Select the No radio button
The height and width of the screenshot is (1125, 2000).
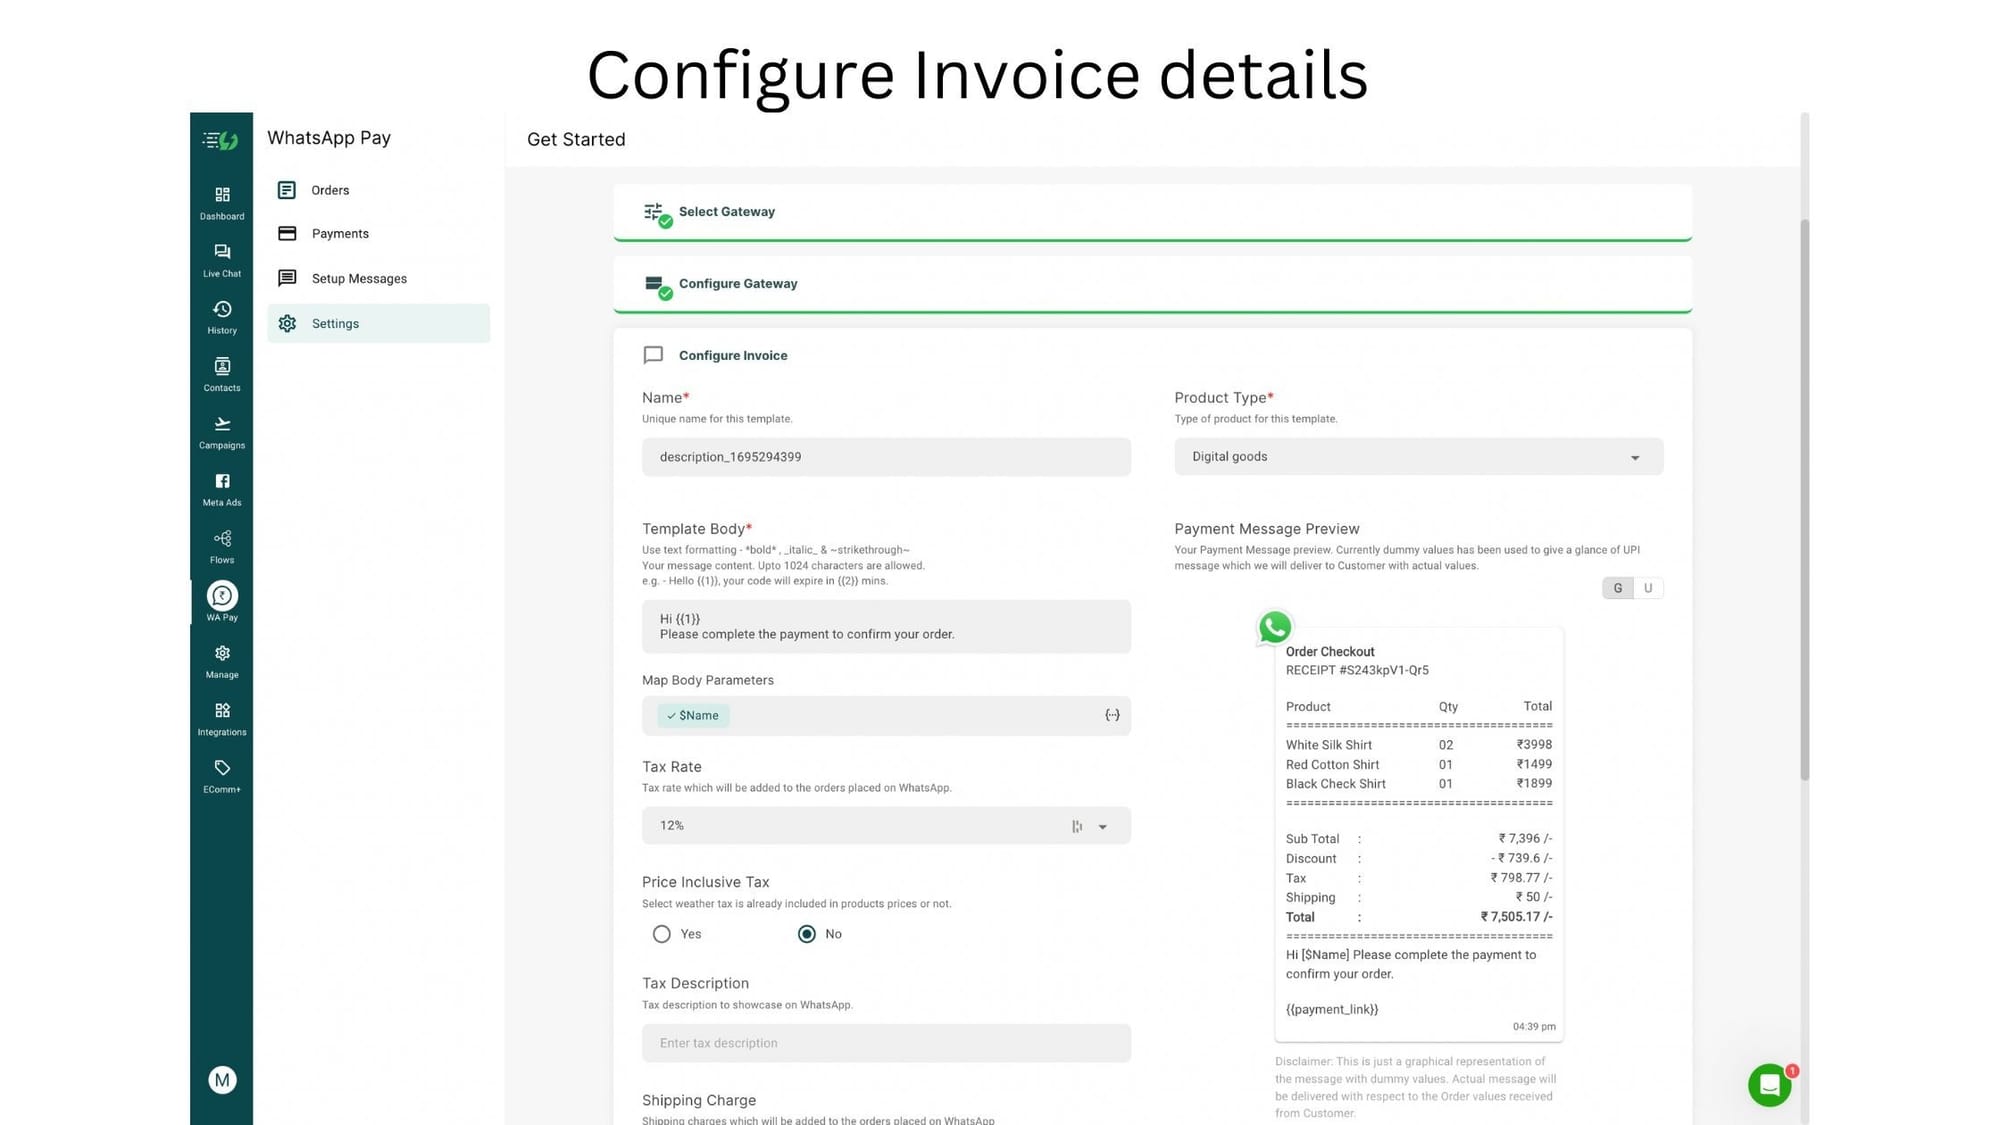pos(807,934)
